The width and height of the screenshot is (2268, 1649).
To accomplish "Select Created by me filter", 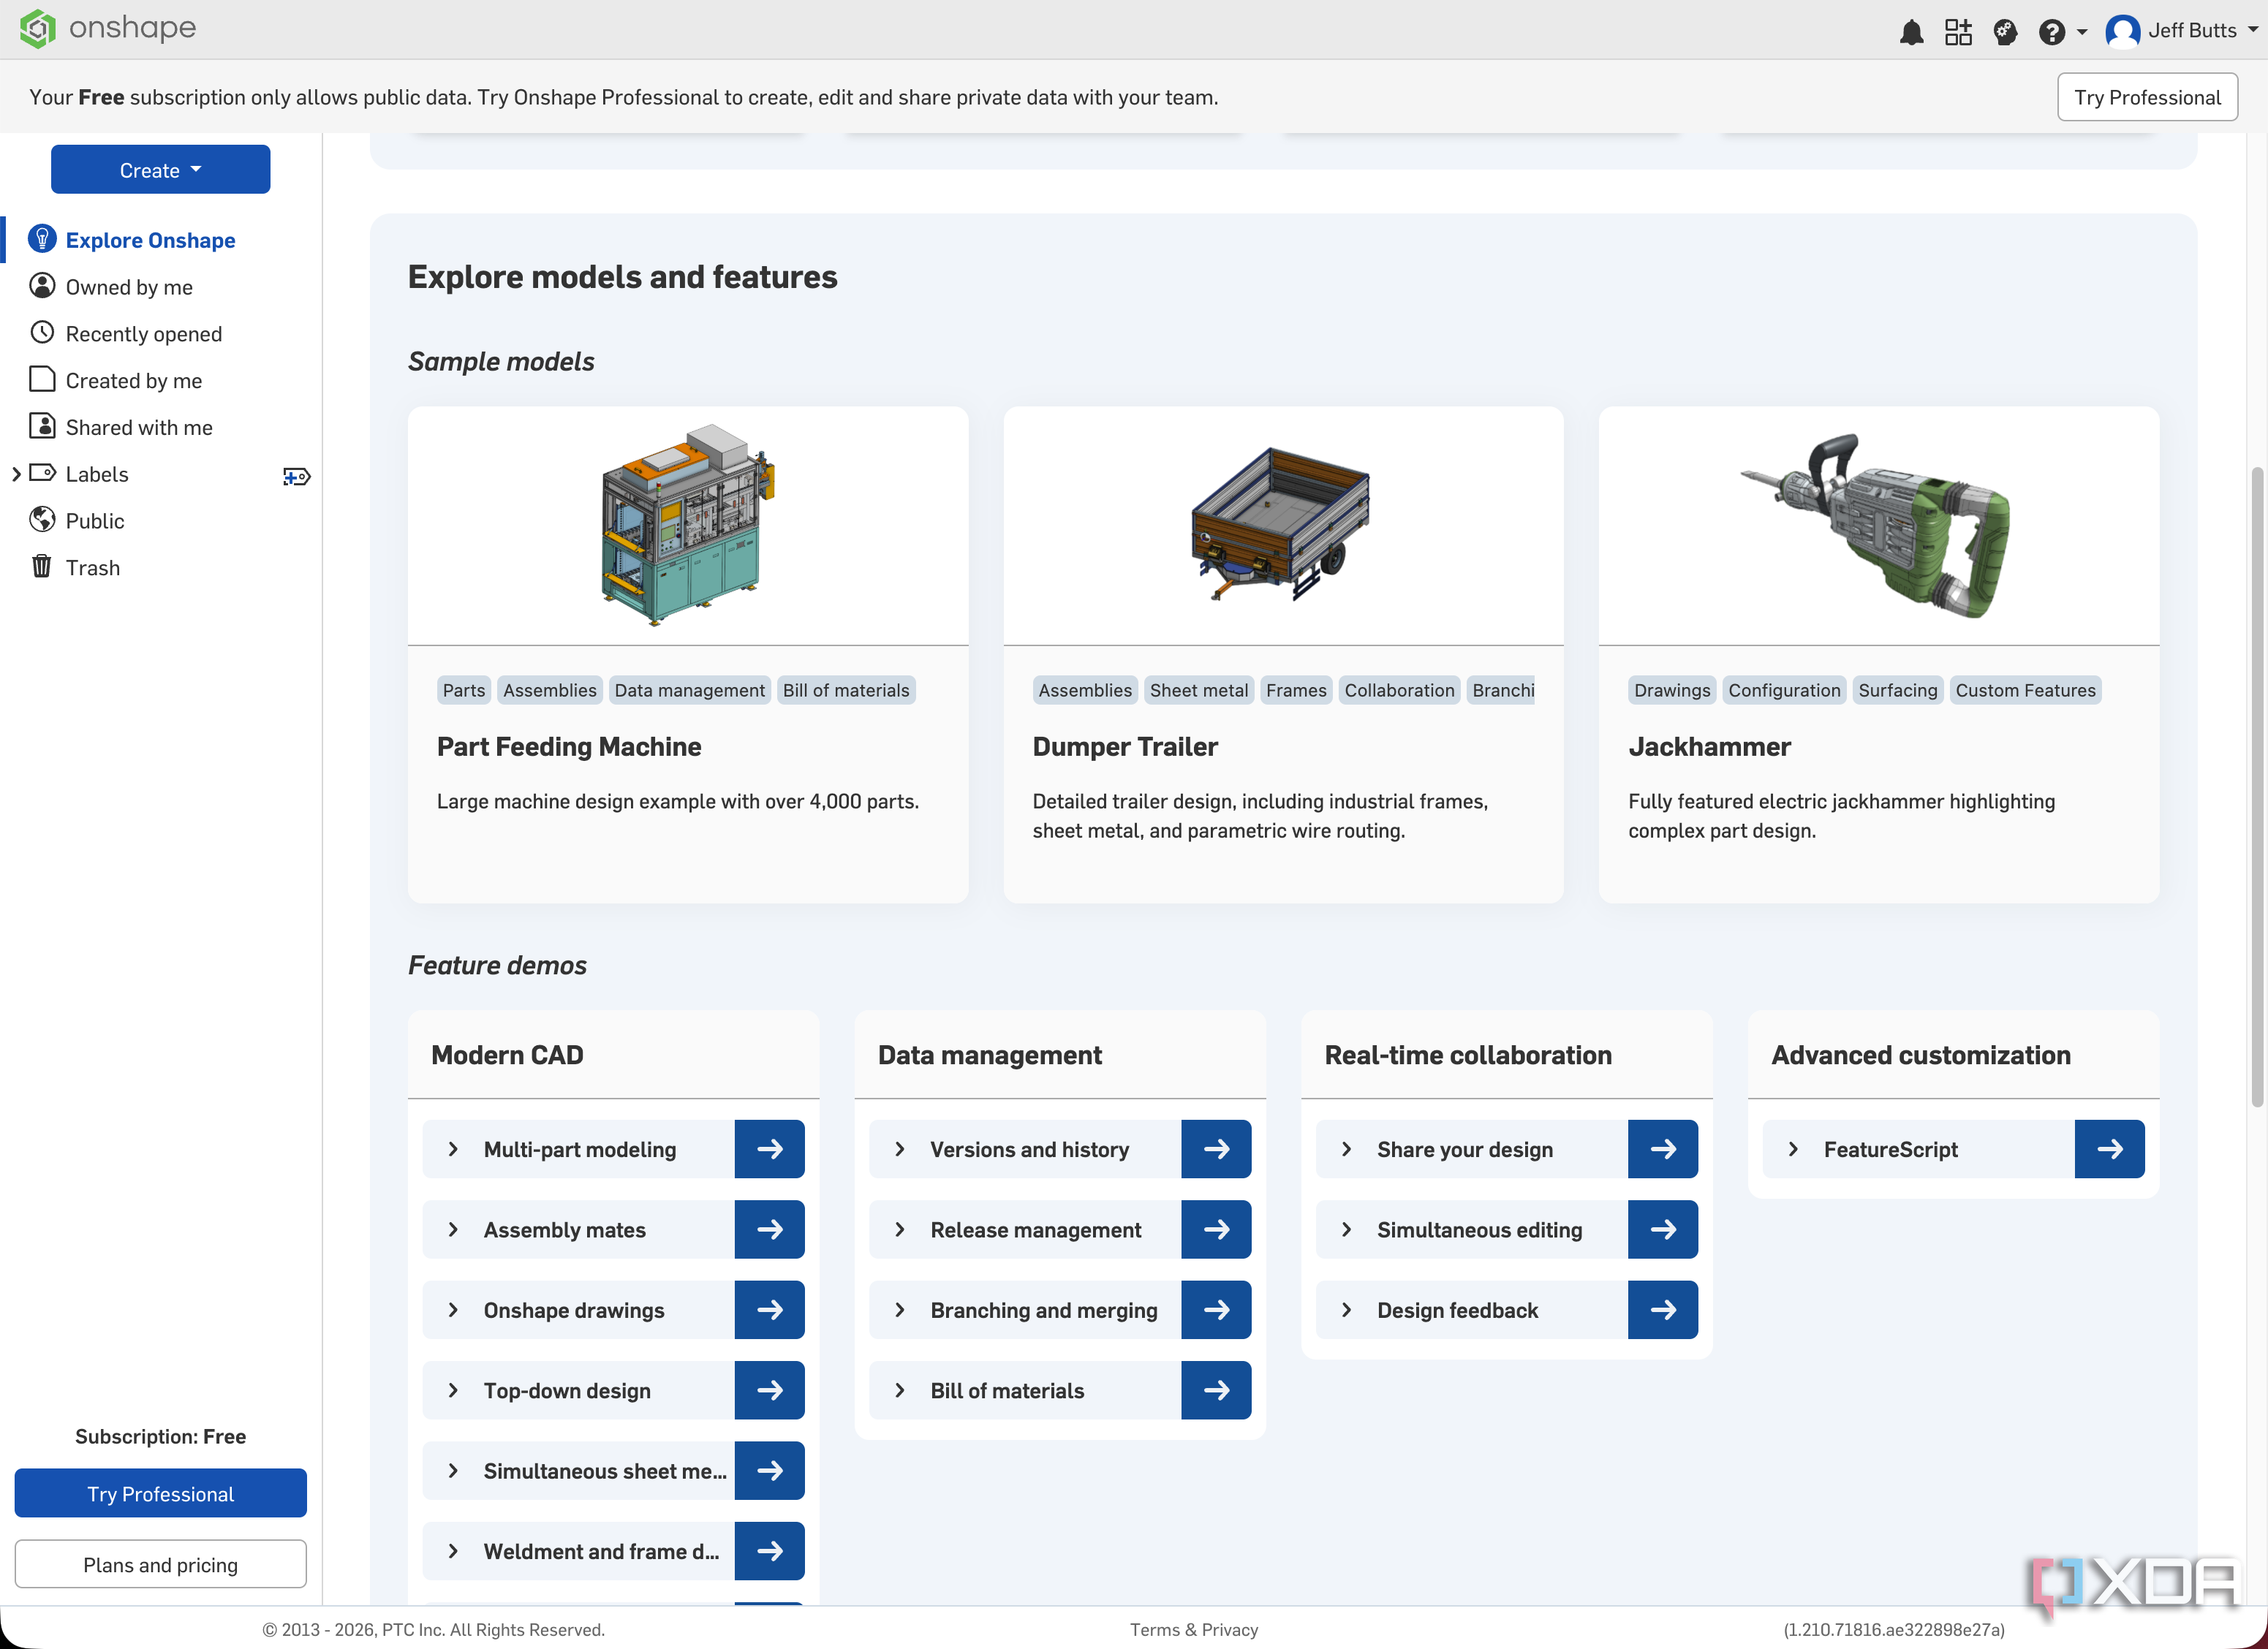I will click(x=133, y=381).
